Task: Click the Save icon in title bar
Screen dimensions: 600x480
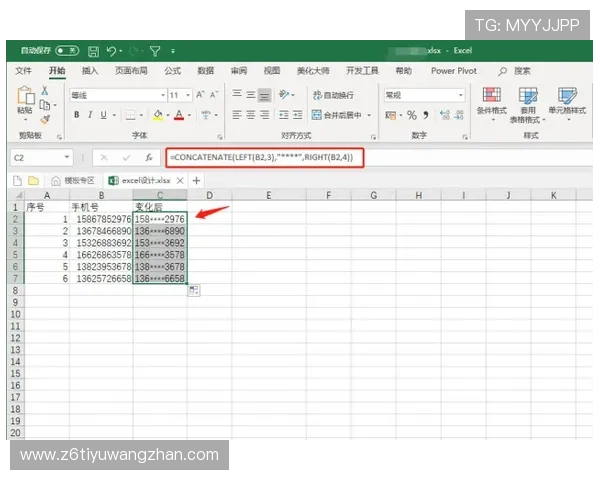Action: coord(93,51)
